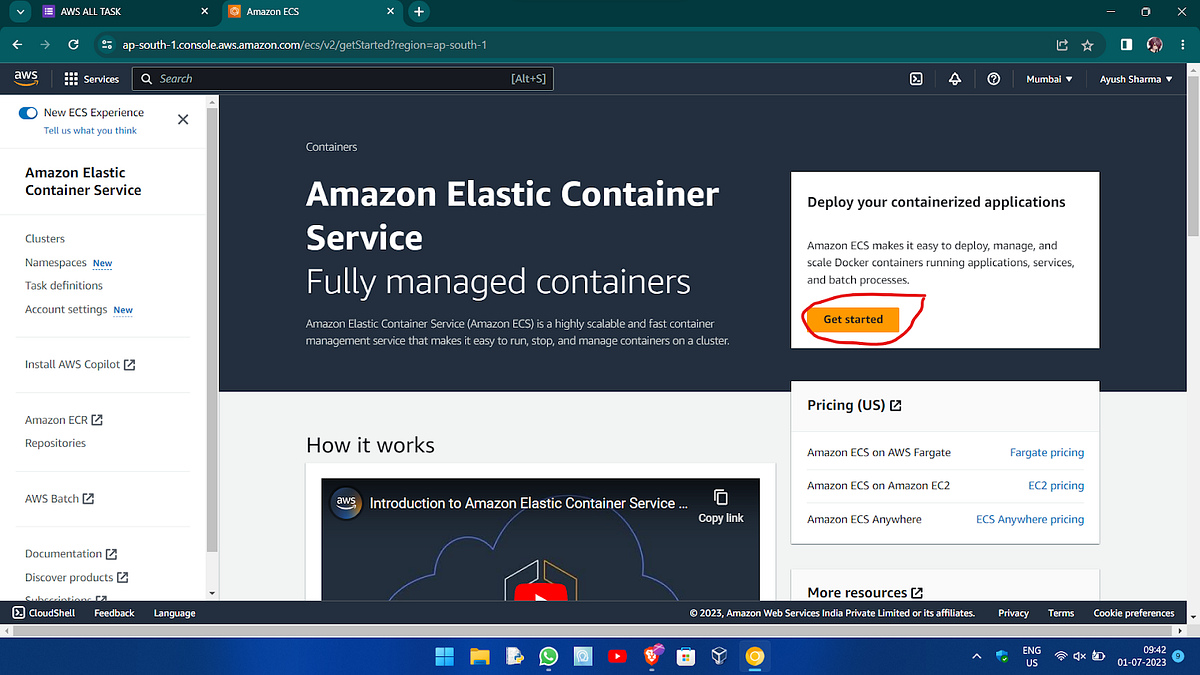Open WhatsApp from the taskbar
This screenshot has height=675, width=1200.
(x=548, y=656)
